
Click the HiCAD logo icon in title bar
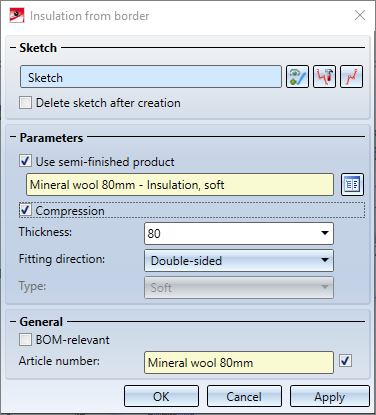[17, 16]
